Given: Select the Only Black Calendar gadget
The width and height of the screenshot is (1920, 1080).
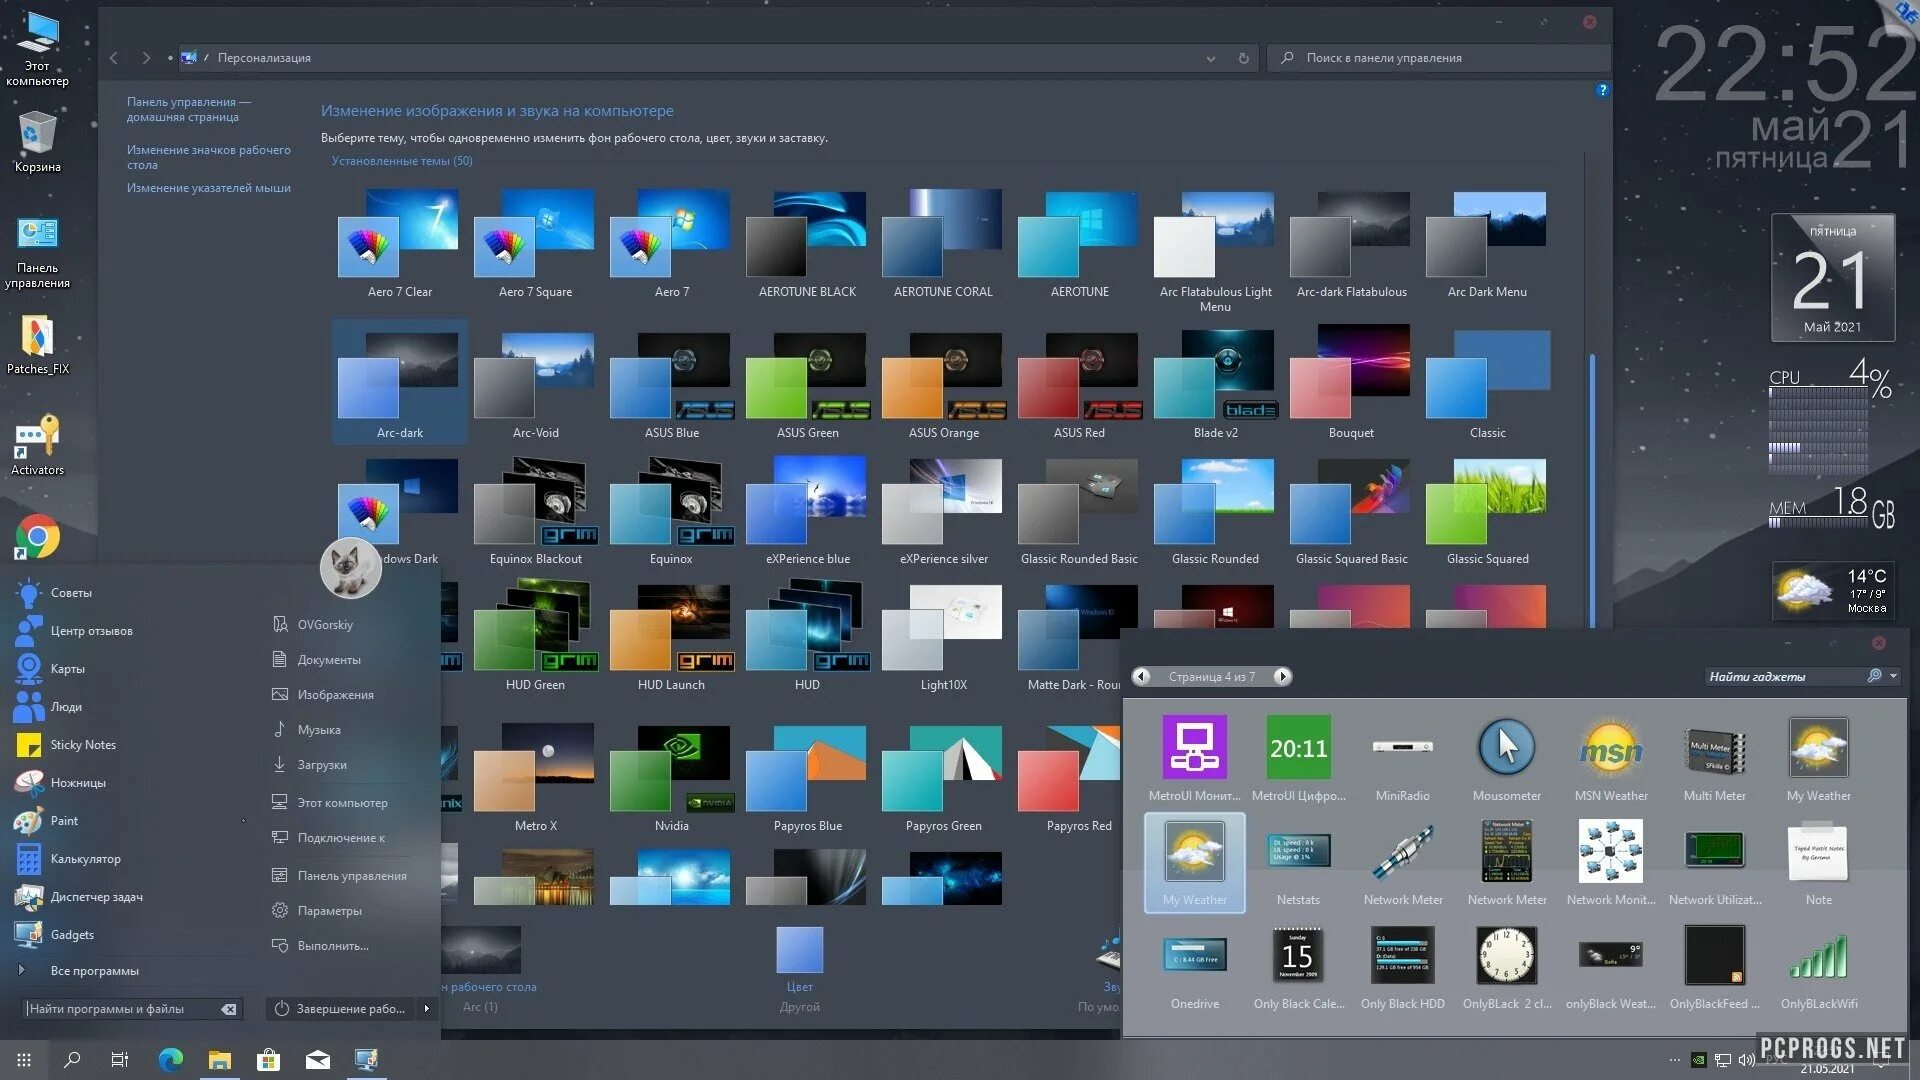Looking at the screenshot, I should tap(1298, 966).
